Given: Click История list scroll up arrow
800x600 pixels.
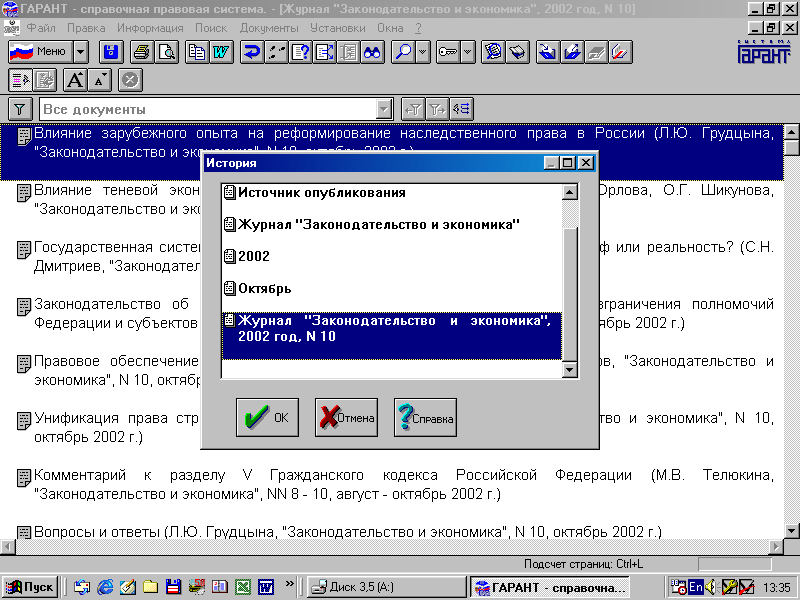Looking at the screenshot, I should 570,192.
